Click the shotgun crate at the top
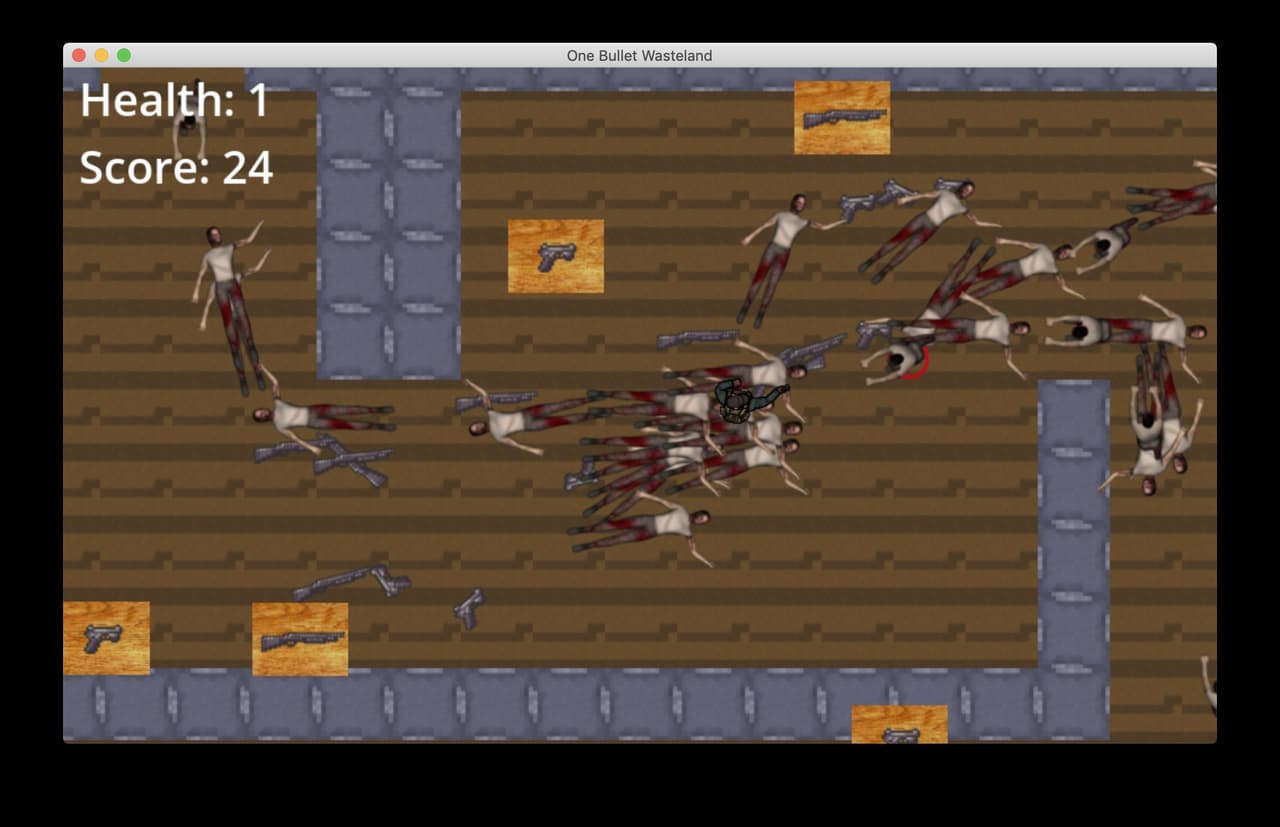 tap(842, 118)
